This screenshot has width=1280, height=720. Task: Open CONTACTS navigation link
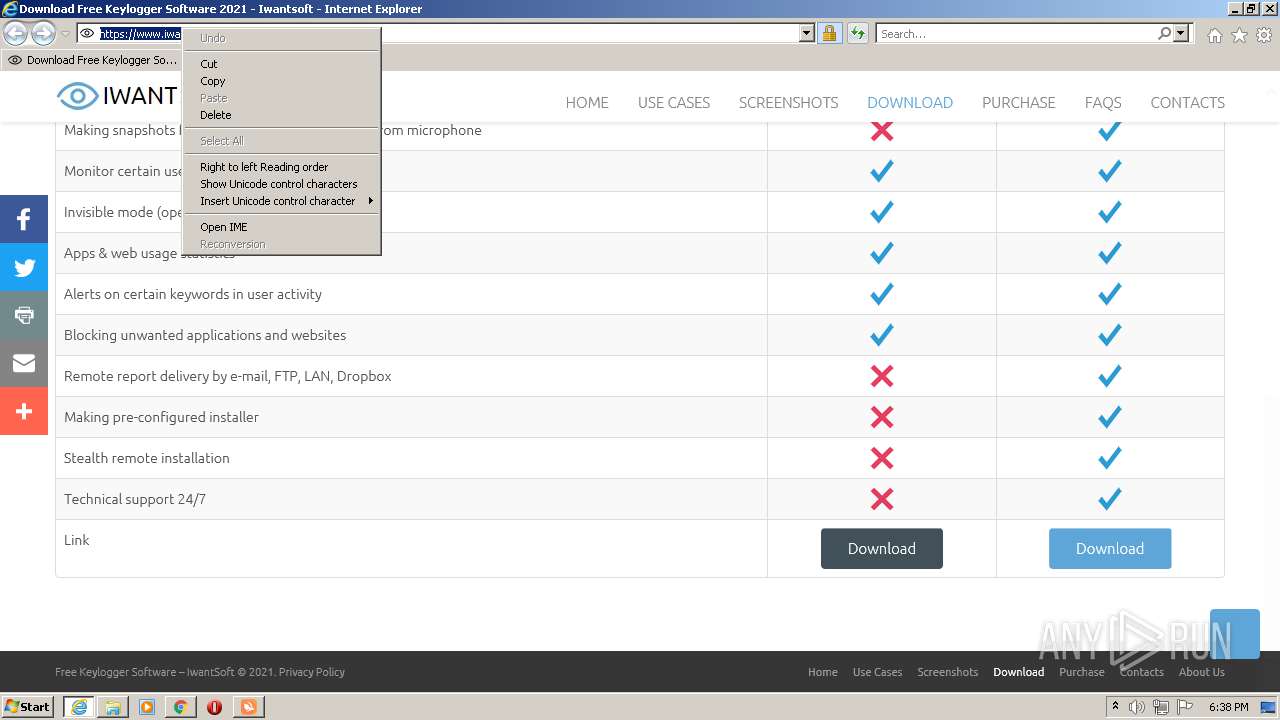pos(1187,102)
